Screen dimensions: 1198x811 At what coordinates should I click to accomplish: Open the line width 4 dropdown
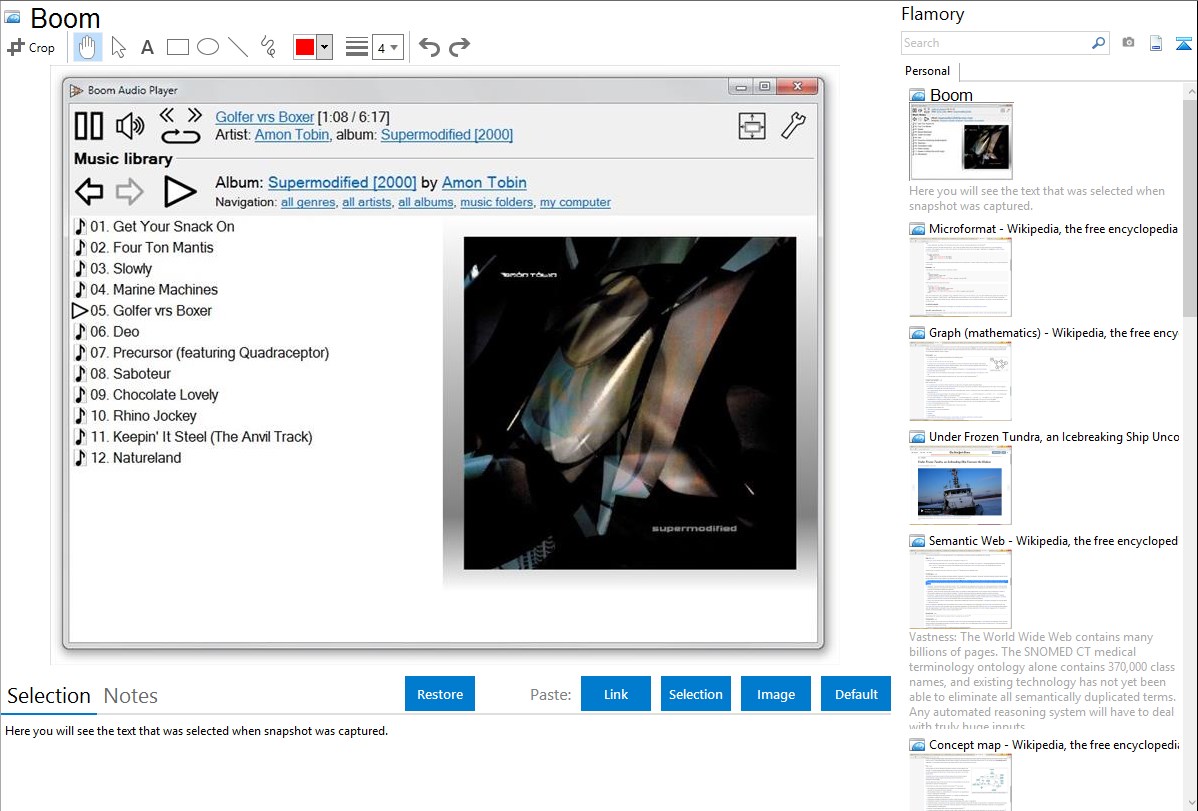(388, 47)
